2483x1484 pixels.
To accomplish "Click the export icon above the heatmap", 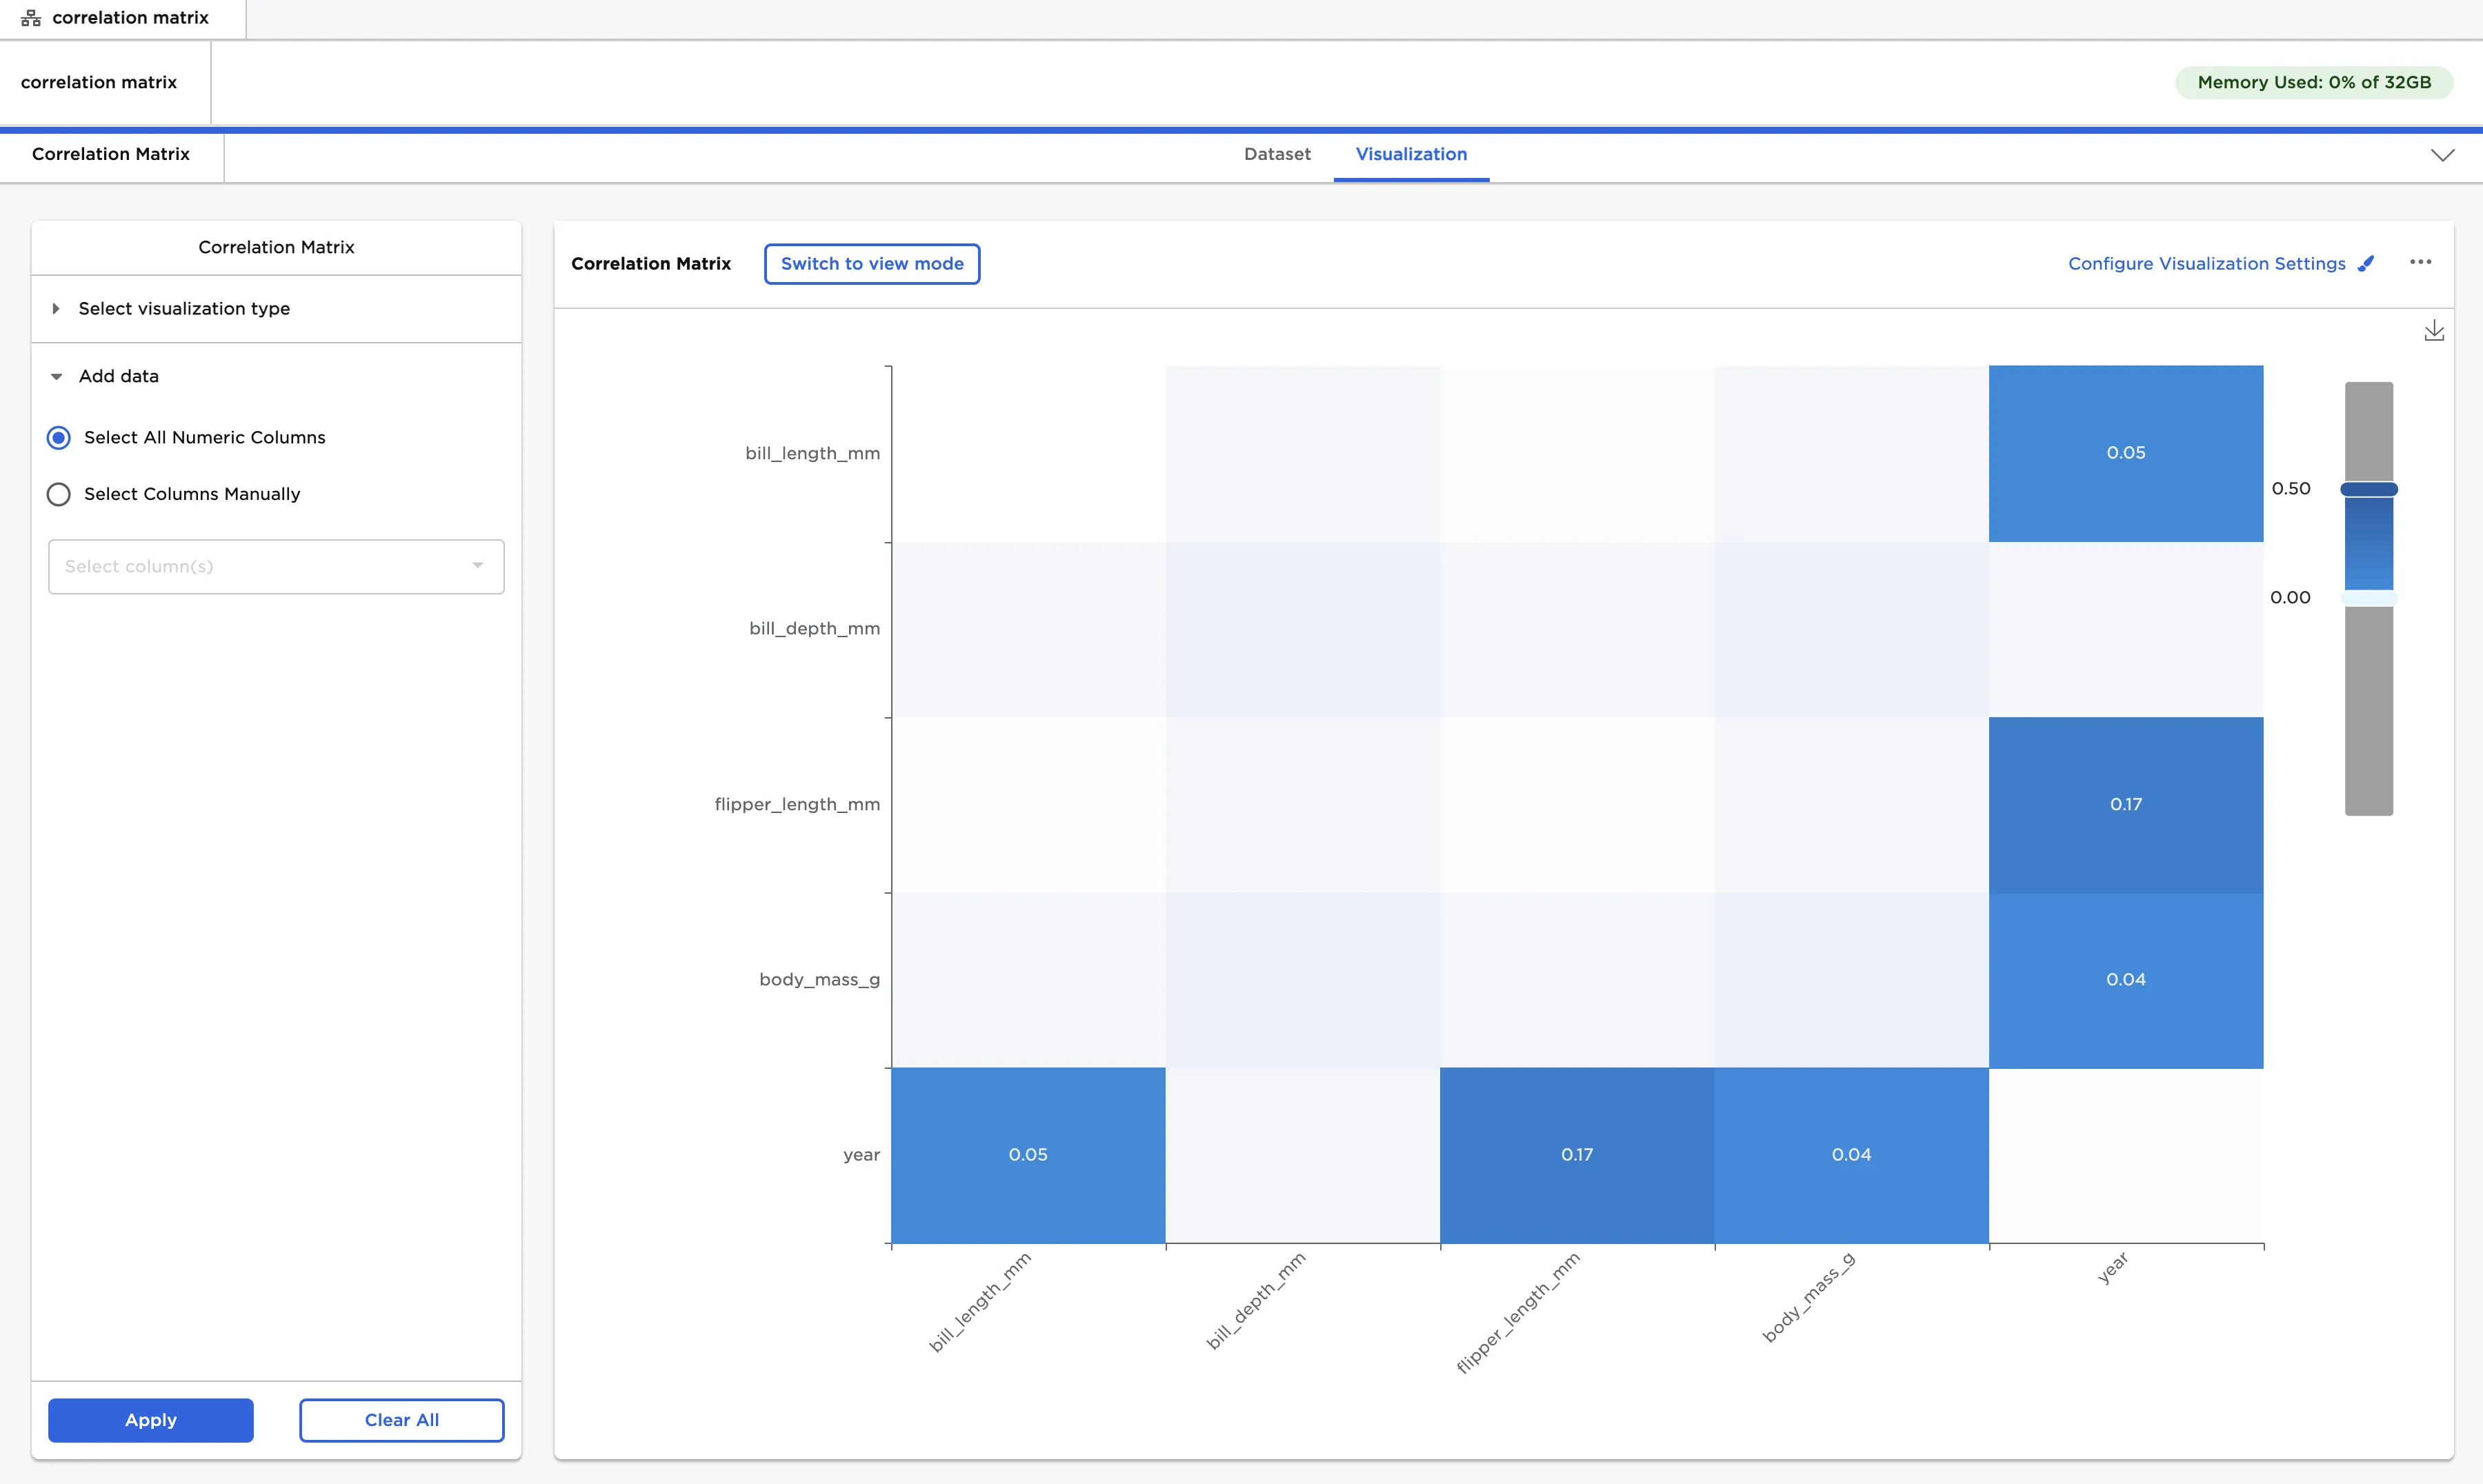I will pyautogui.click(x=2434, y=330).
